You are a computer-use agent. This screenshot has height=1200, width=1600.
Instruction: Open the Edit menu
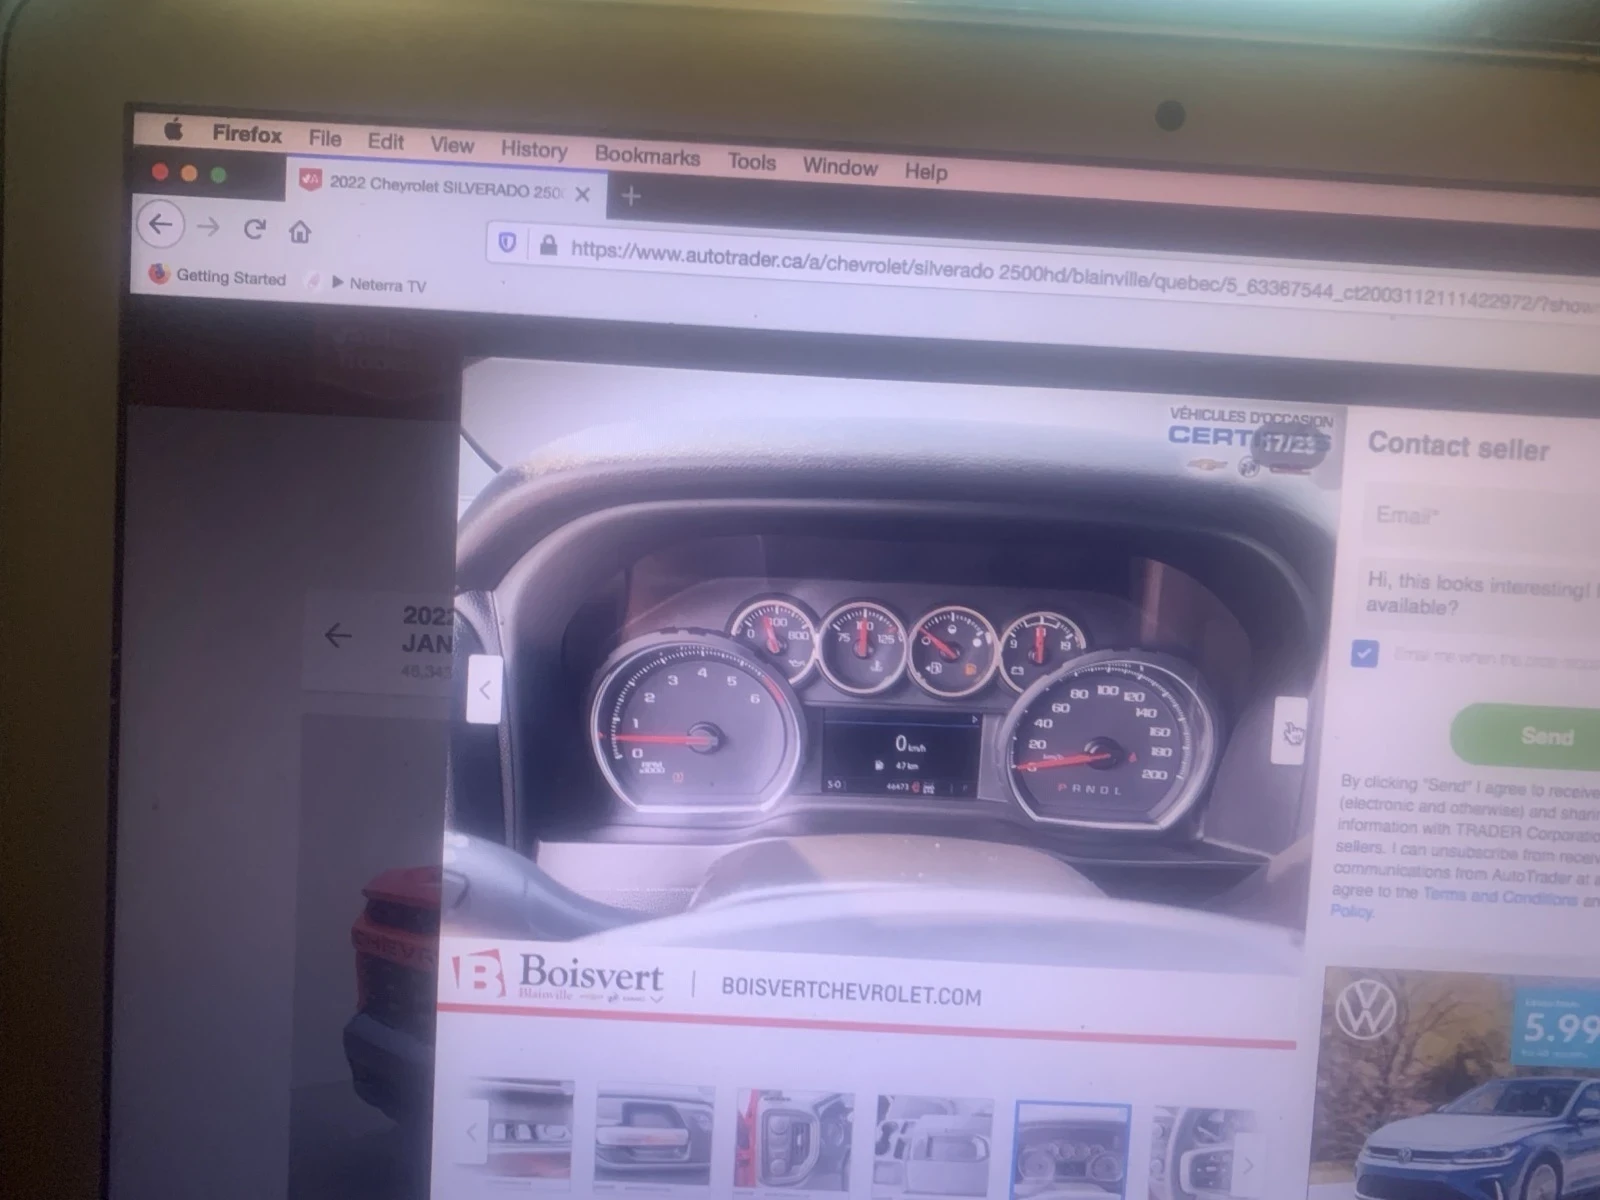pyautogui.click(x=385, y=141)
